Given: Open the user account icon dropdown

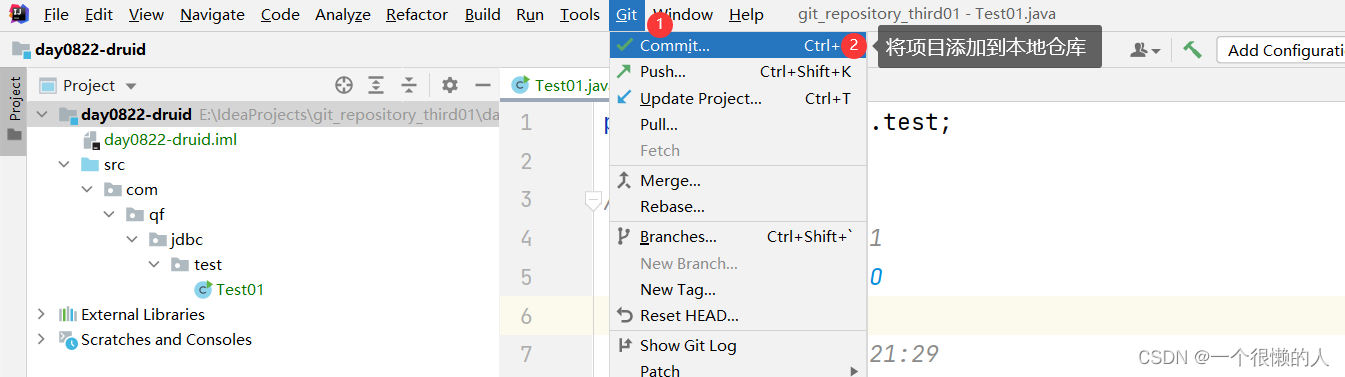Looking at the screenshot, I should coord(1145,49).
